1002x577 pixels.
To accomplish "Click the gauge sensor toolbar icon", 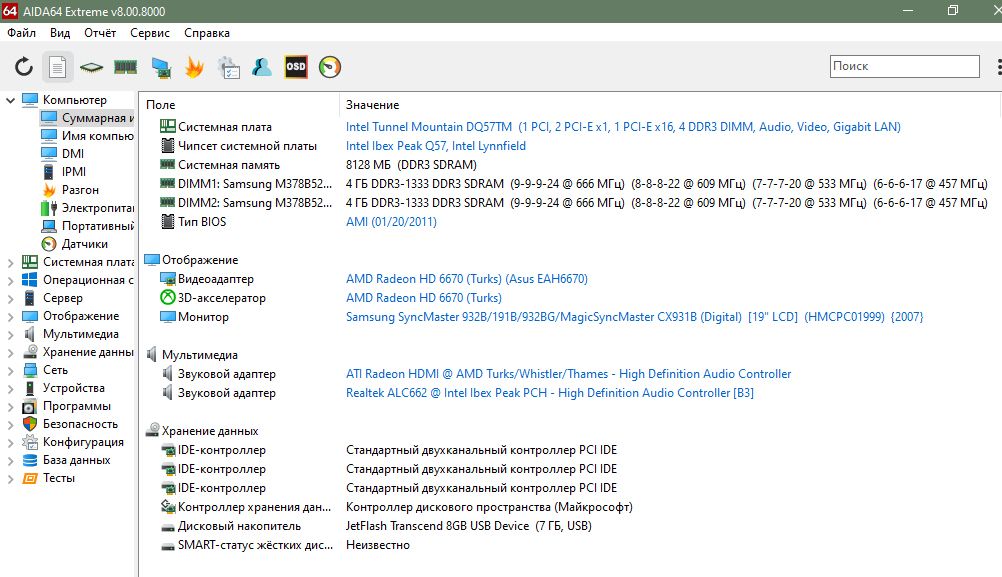I will [x=330, y=66].
